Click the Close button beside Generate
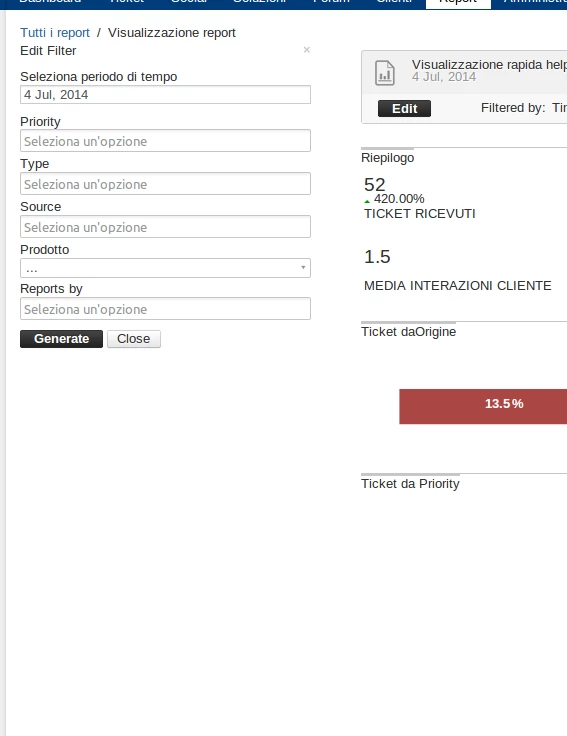The height and width of the screenshot is (736, 567). point(134,339)
